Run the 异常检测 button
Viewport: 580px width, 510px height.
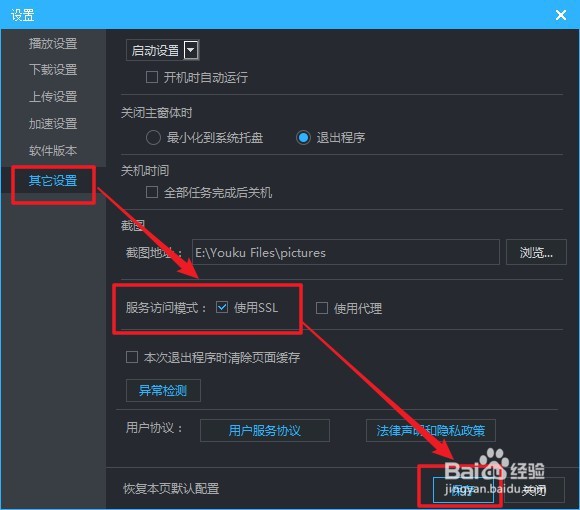pos(163,390)
